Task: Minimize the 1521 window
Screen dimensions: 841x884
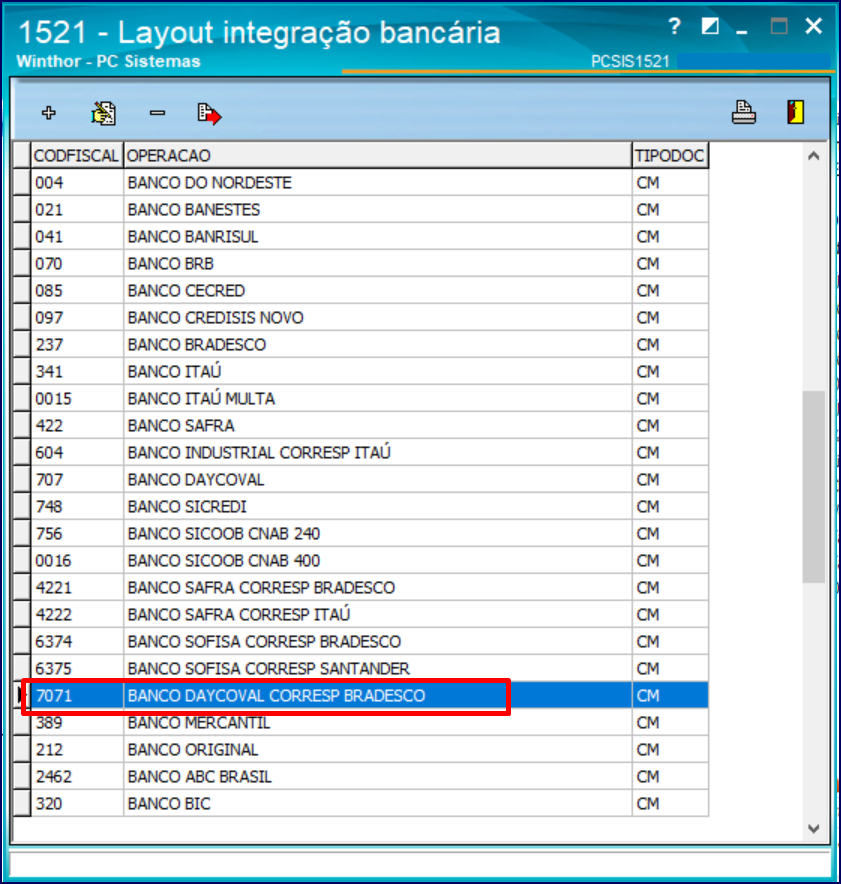Action: [x=742, y=32]
